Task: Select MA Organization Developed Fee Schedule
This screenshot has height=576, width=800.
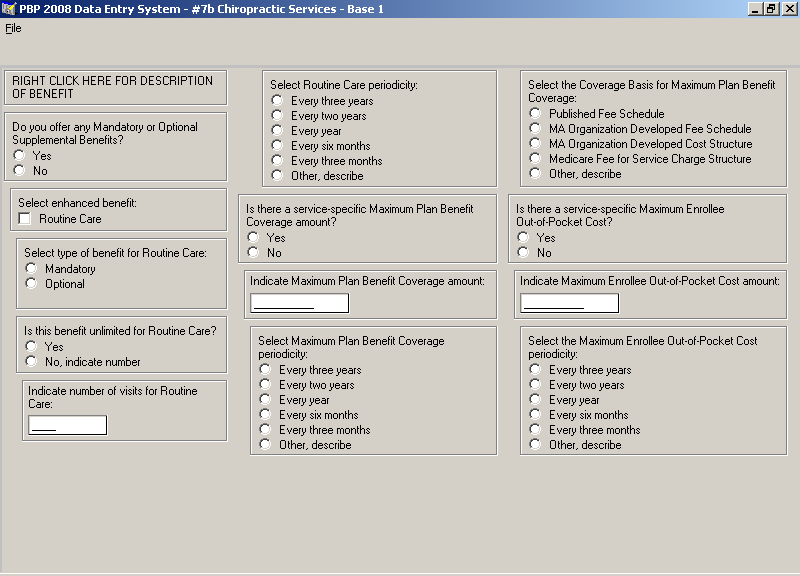Action: pyautogui.click(x=535, y=129)
